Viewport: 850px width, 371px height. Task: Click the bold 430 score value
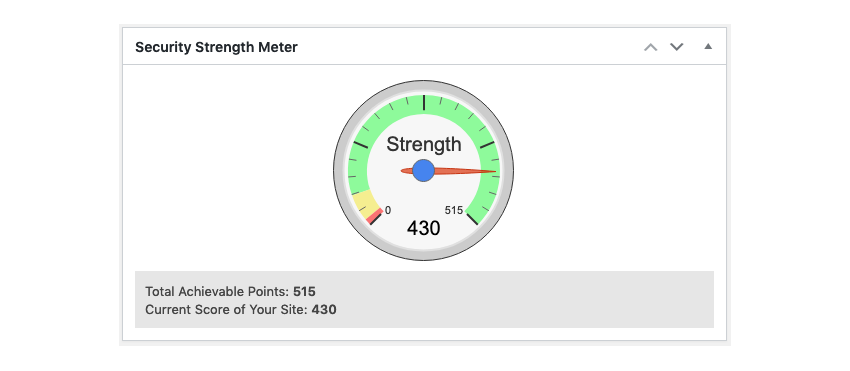(x=324, y=310)
